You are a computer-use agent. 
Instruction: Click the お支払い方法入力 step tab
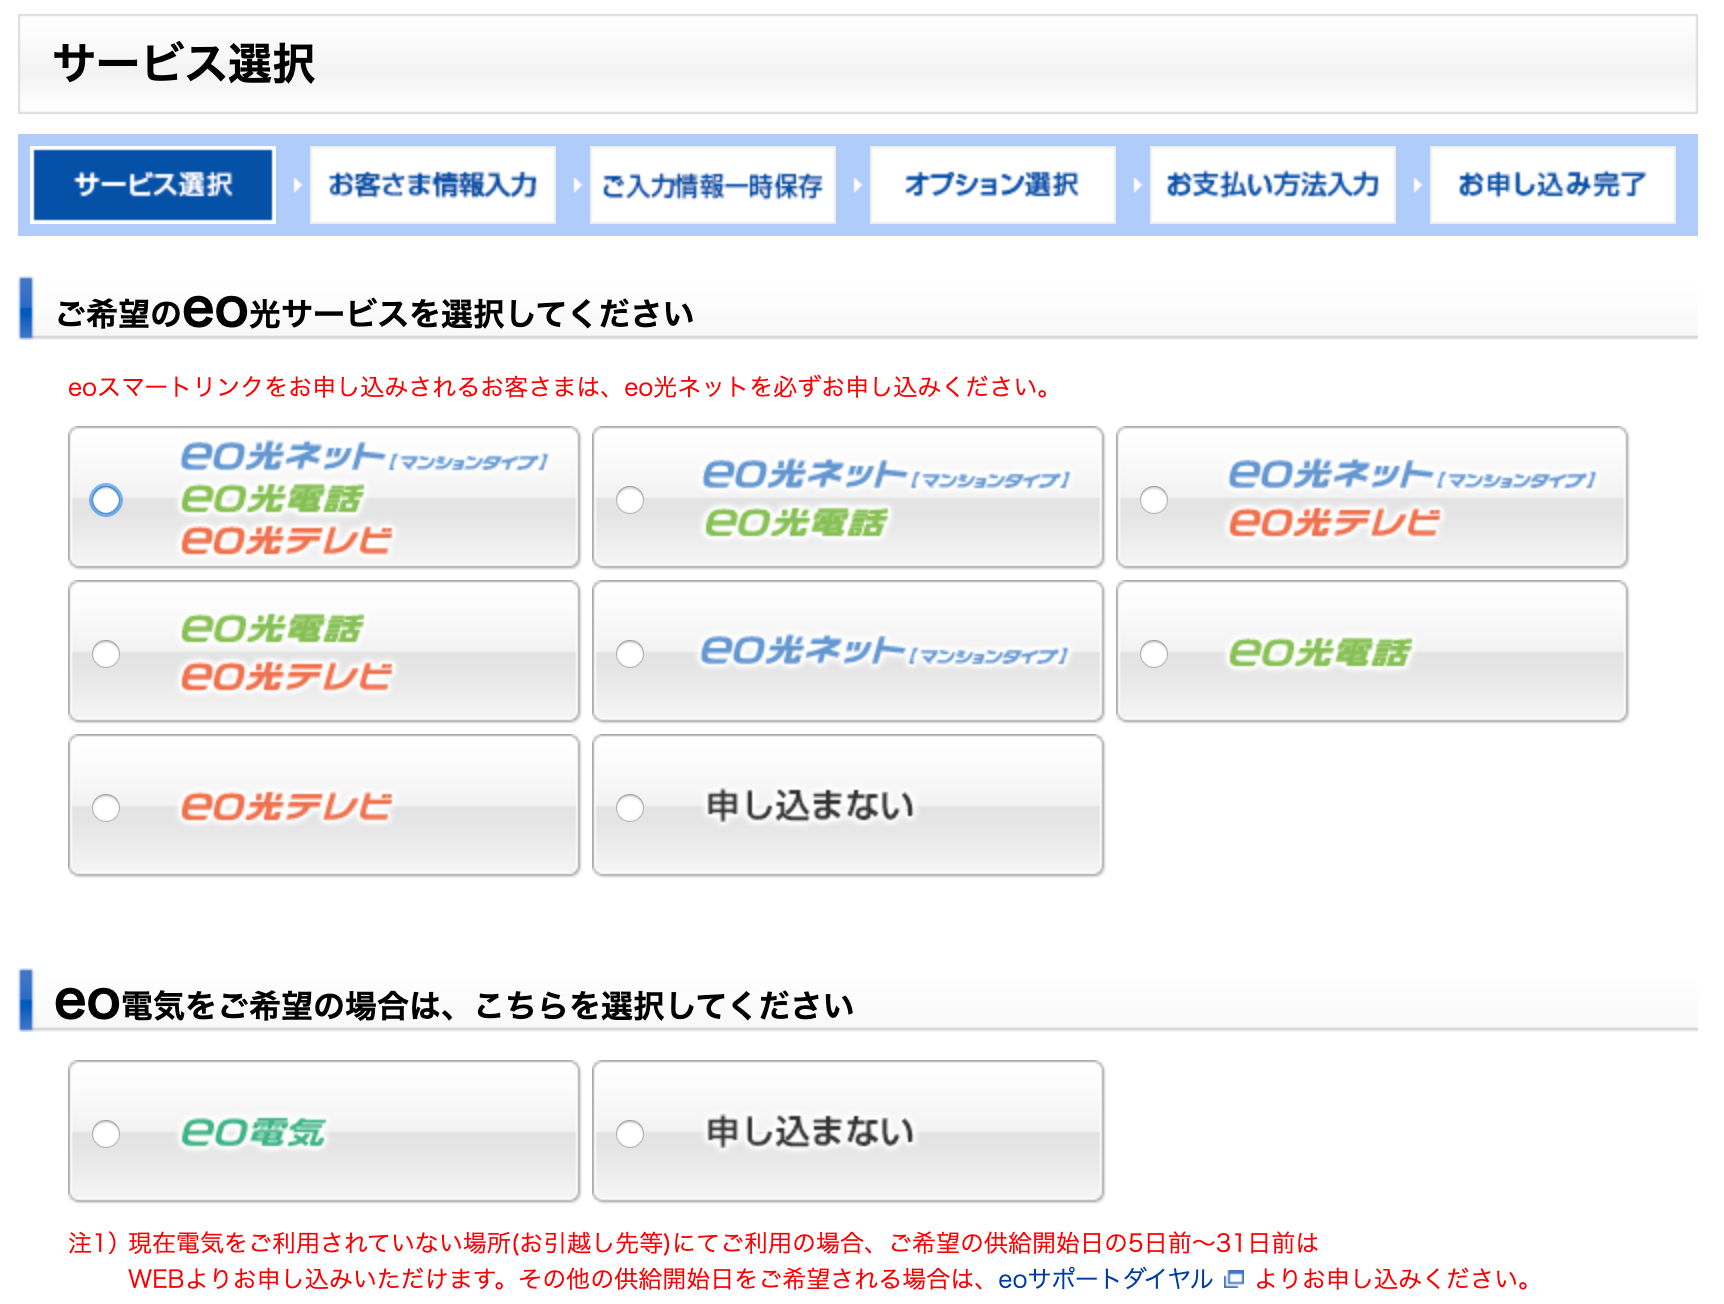tap(1273, 185)
